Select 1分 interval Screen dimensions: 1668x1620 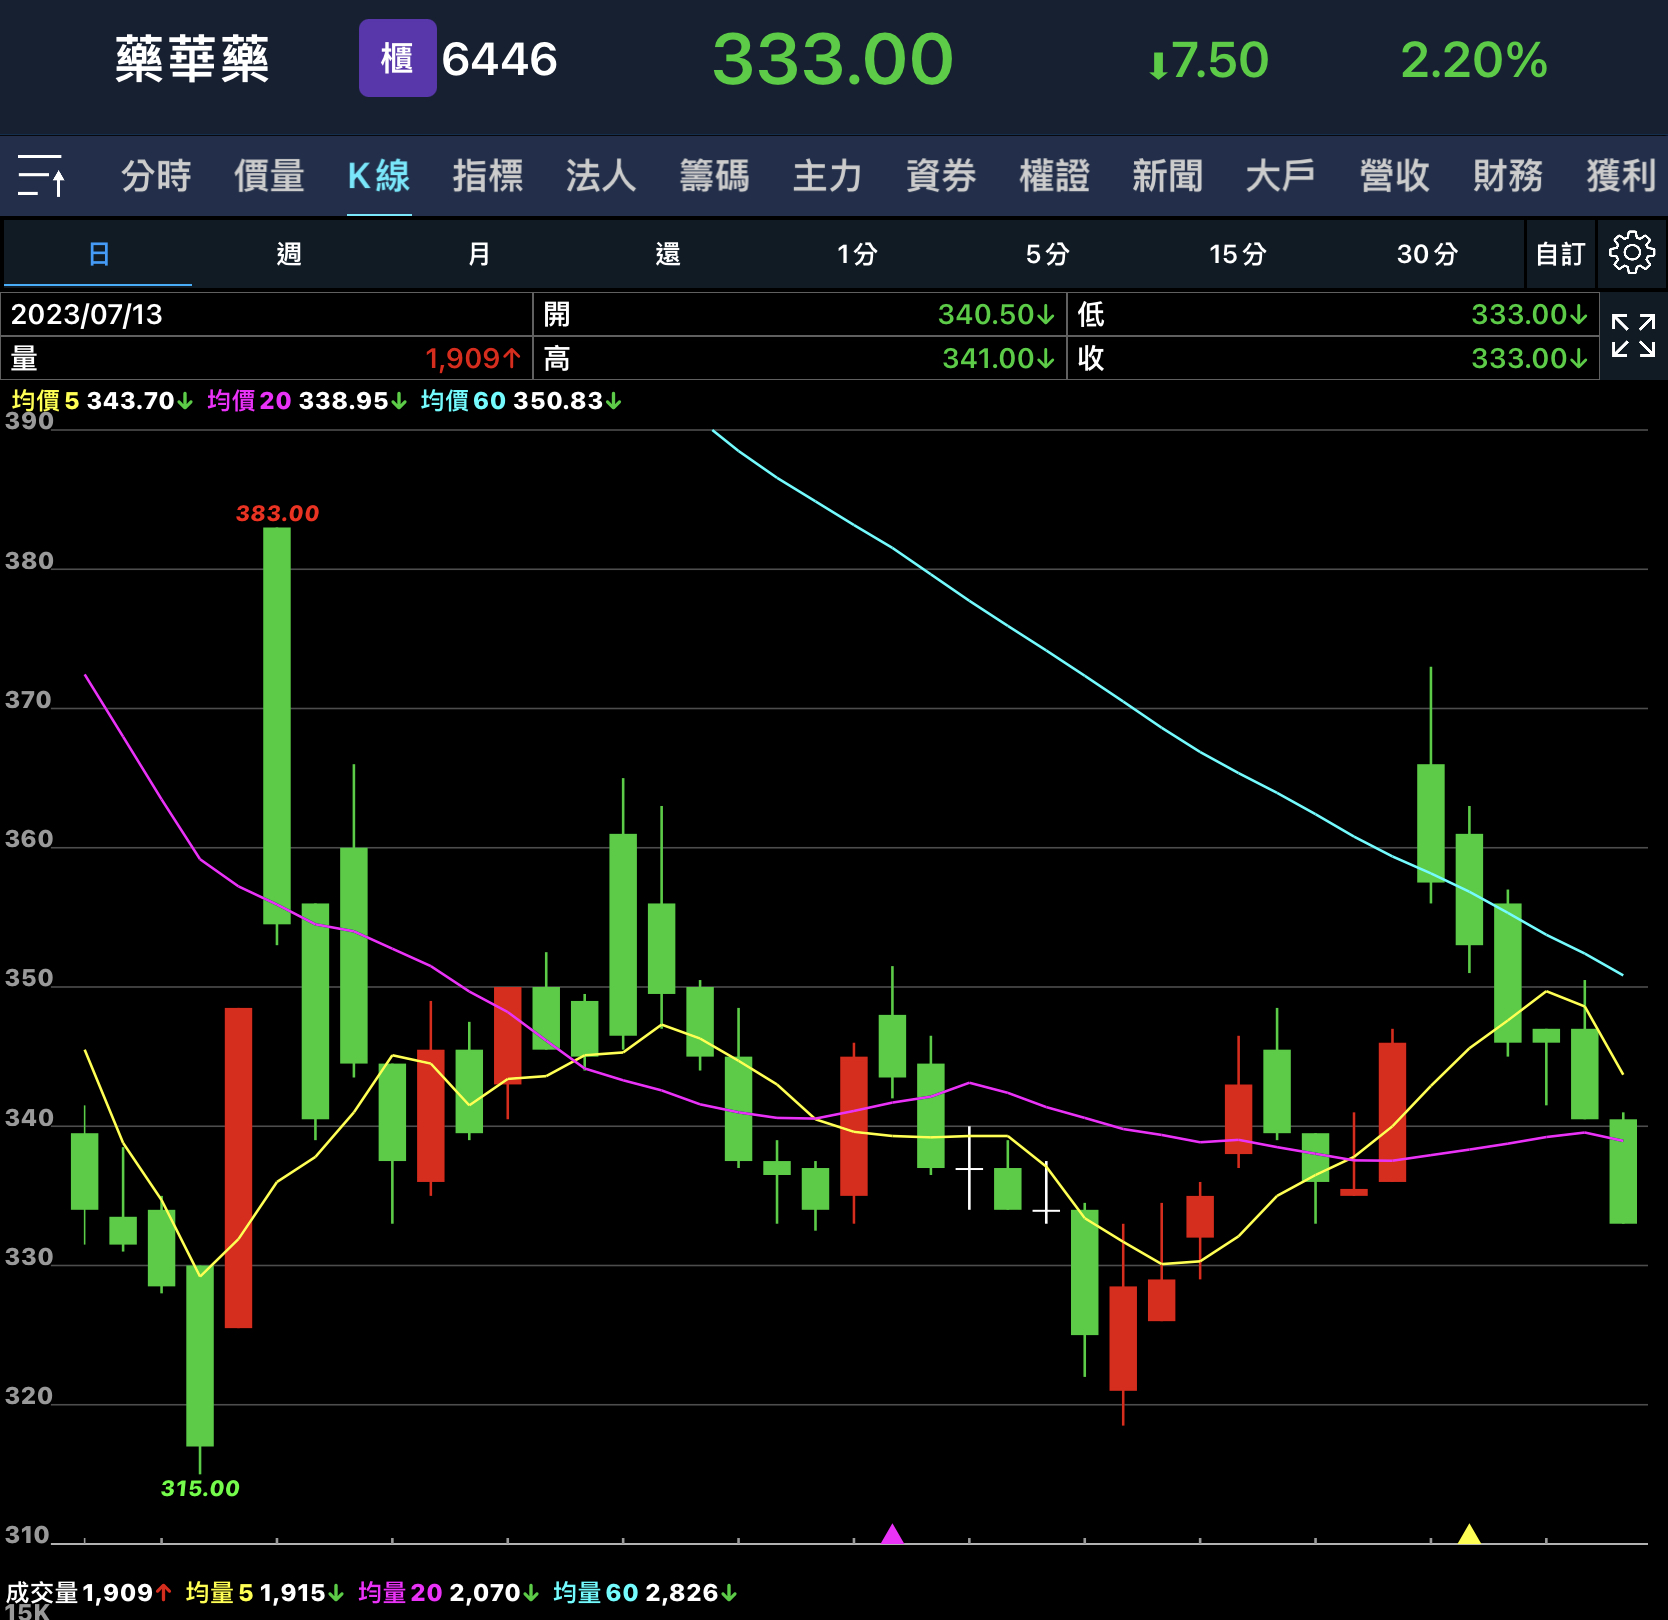click(x=857, y=254)
